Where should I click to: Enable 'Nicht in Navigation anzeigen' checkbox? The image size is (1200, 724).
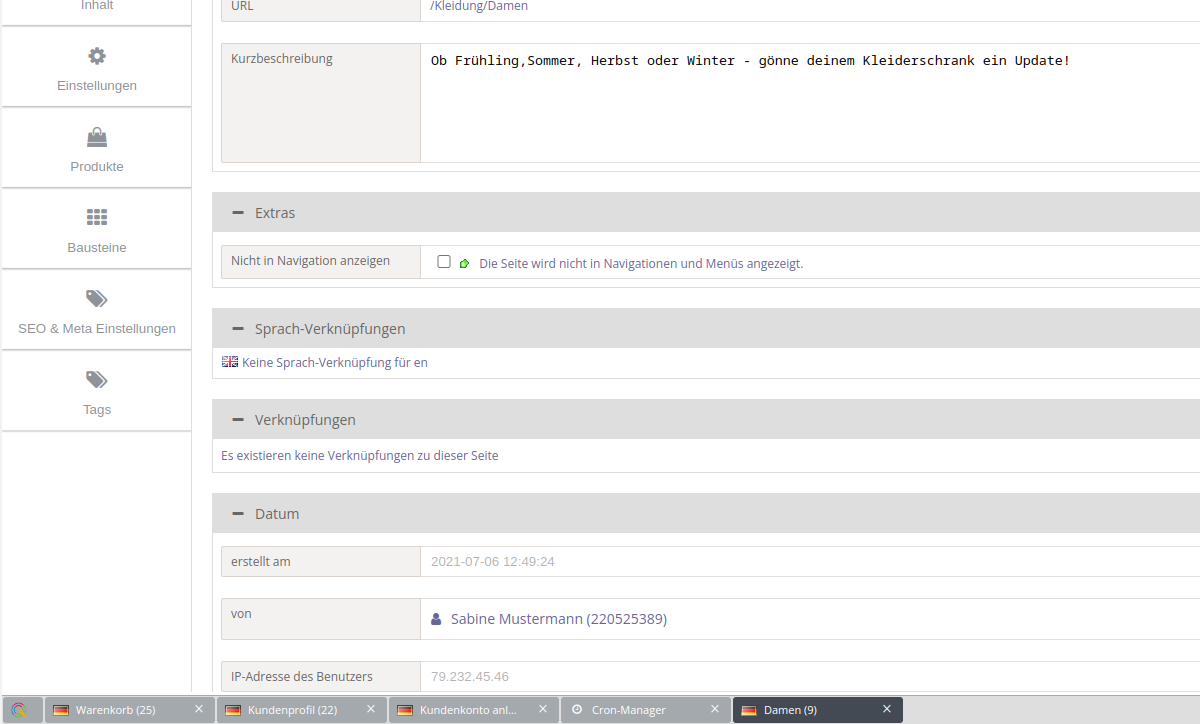pyautogui.click(x=444, y=262)
